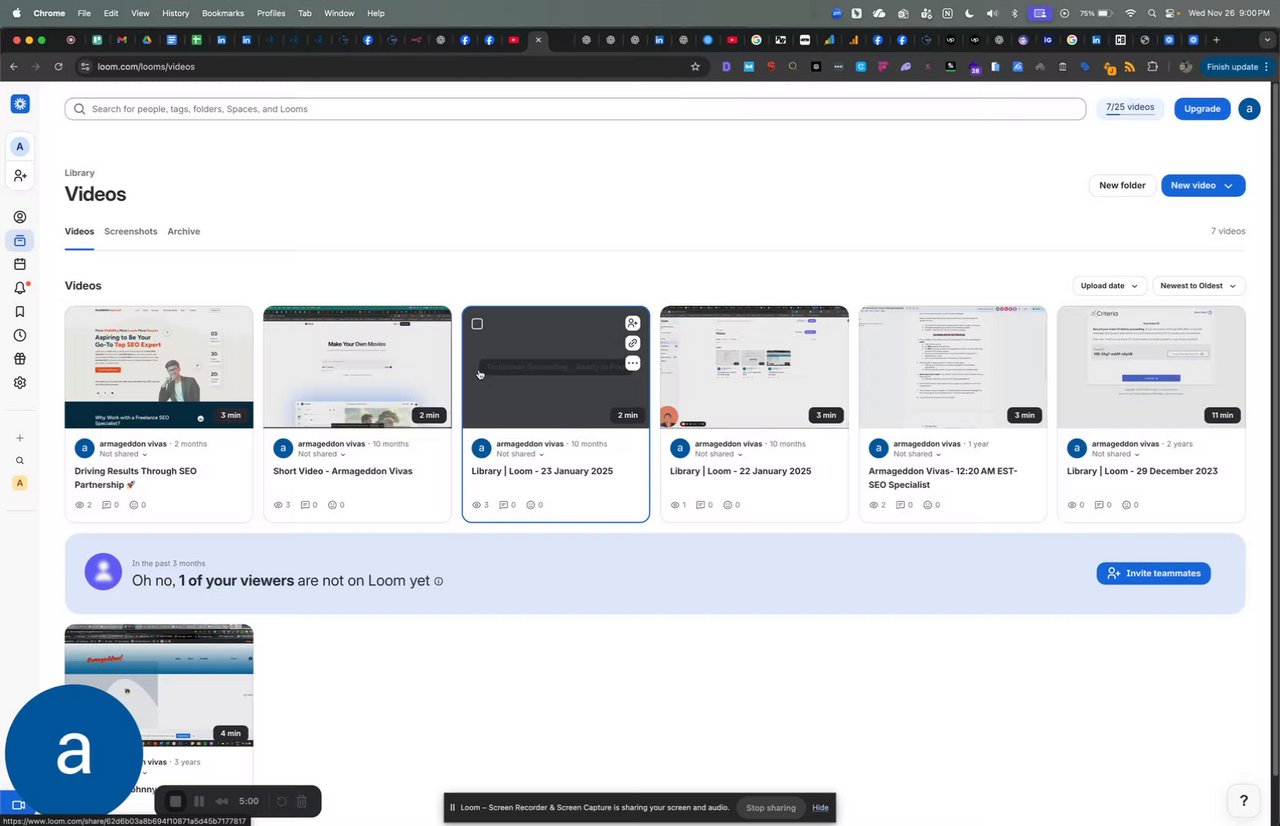Click the comments icon on Short Video card
This screenshot has height=826, width=1280.
(305, 505)
